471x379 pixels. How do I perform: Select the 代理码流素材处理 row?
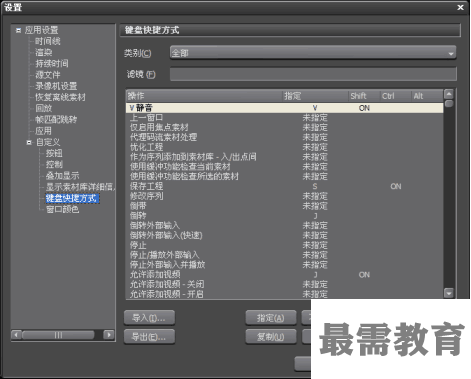(x=285, y=137)
